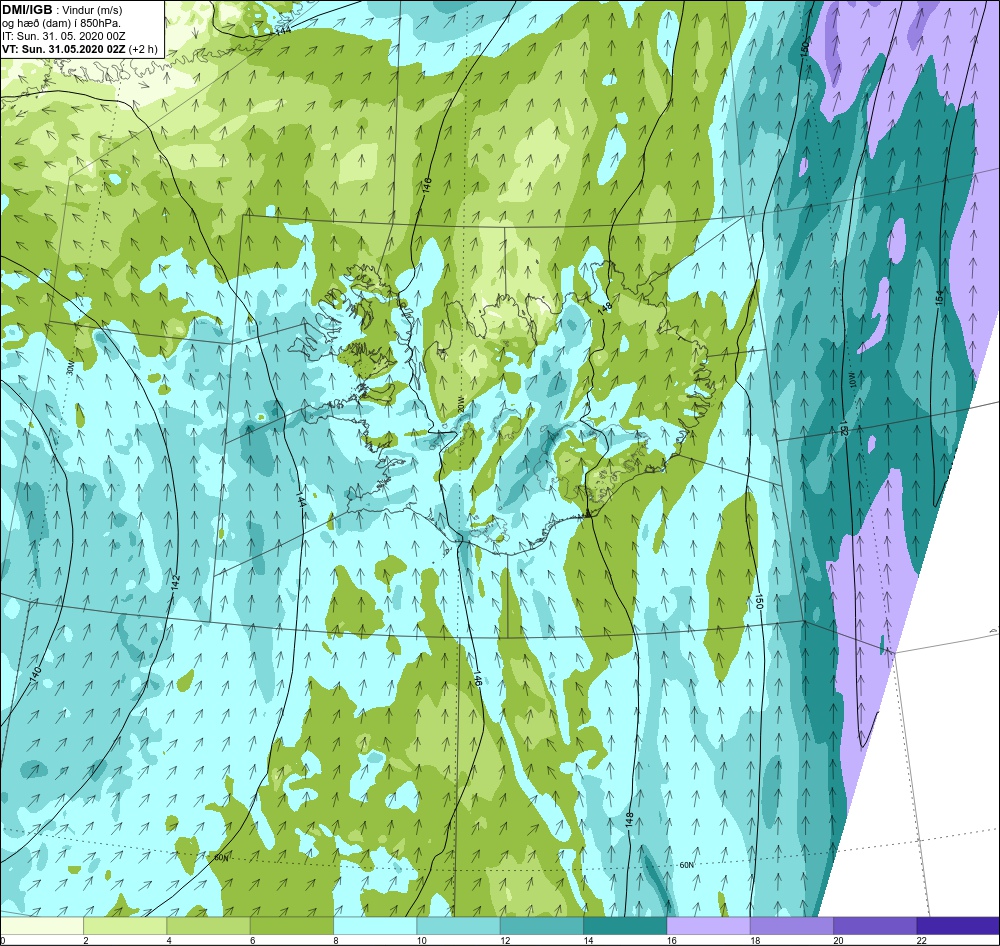Click the legend value '14'
1000x946 pixels.
pyautogui.click(x=588, y=940)
